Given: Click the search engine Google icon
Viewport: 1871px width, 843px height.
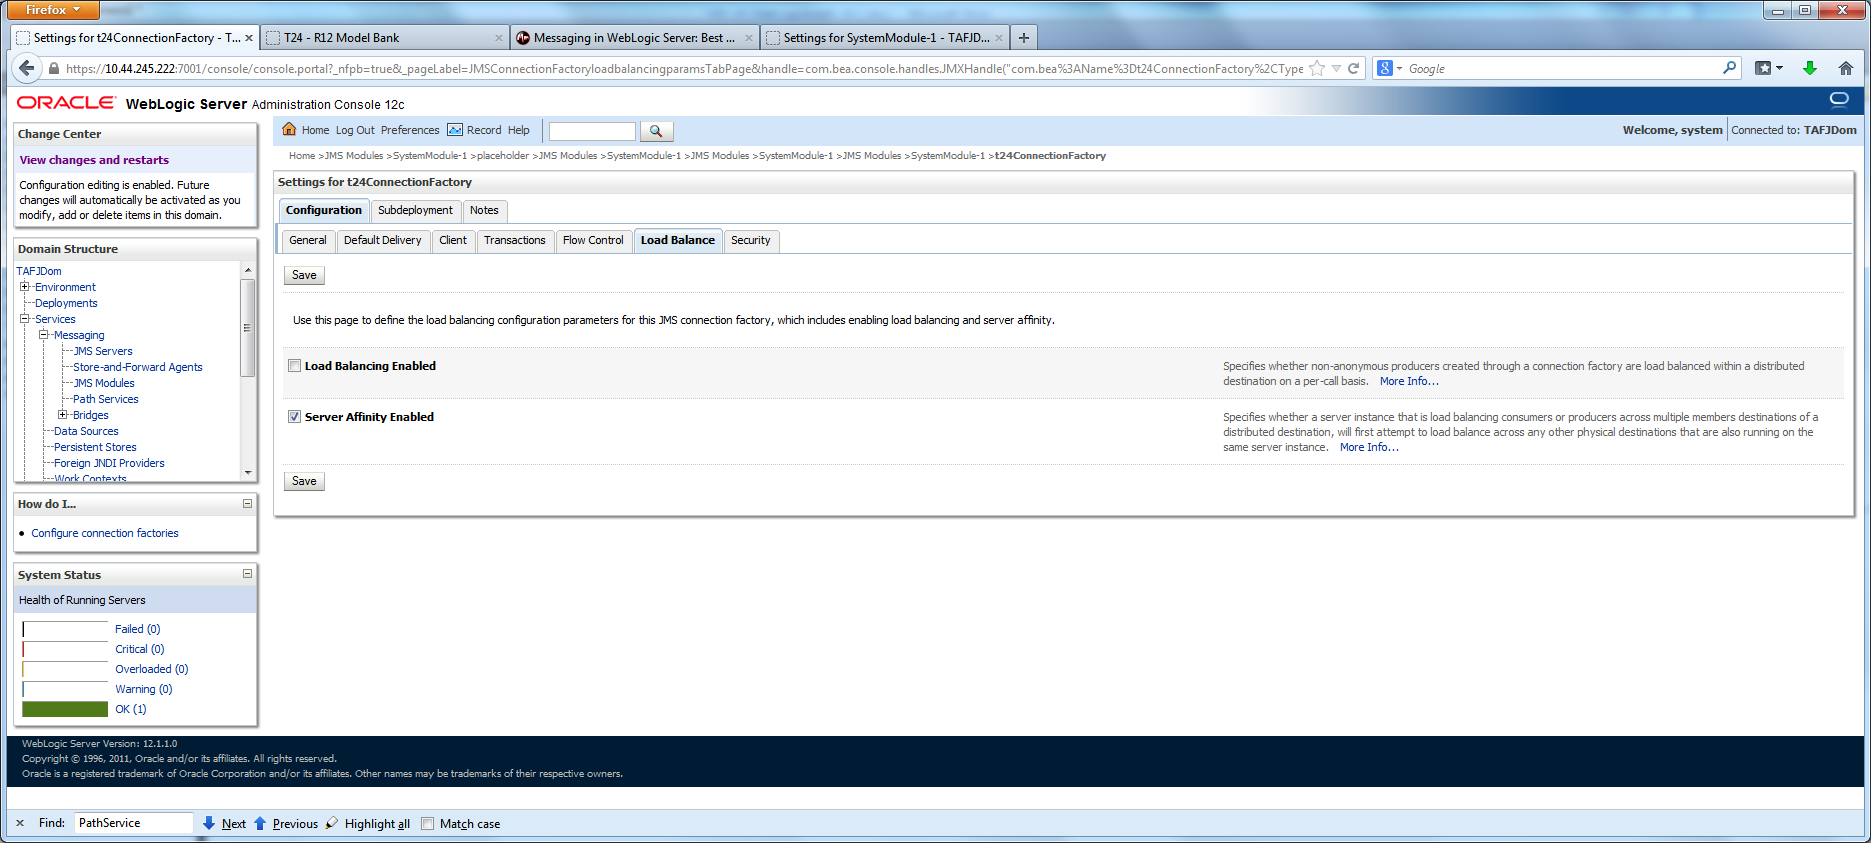Looking at the screenshot, I should [1384, 68].
